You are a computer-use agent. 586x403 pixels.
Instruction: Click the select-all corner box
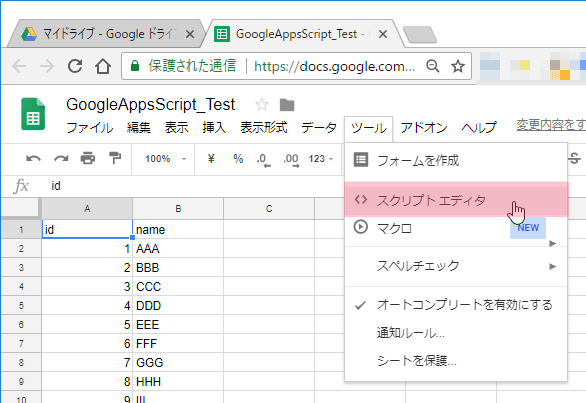[x=20, y=208]
